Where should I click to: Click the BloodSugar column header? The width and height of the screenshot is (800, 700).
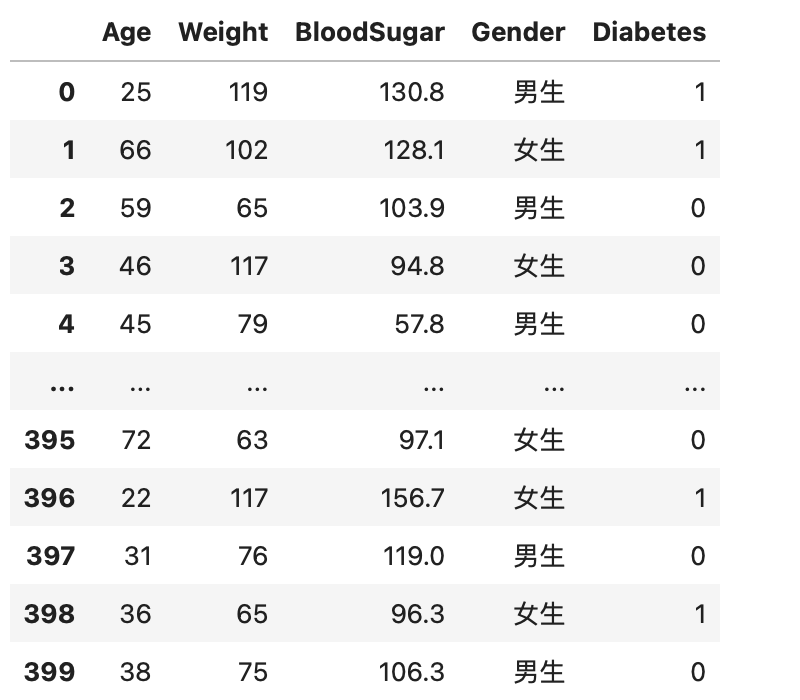point(370,33)
